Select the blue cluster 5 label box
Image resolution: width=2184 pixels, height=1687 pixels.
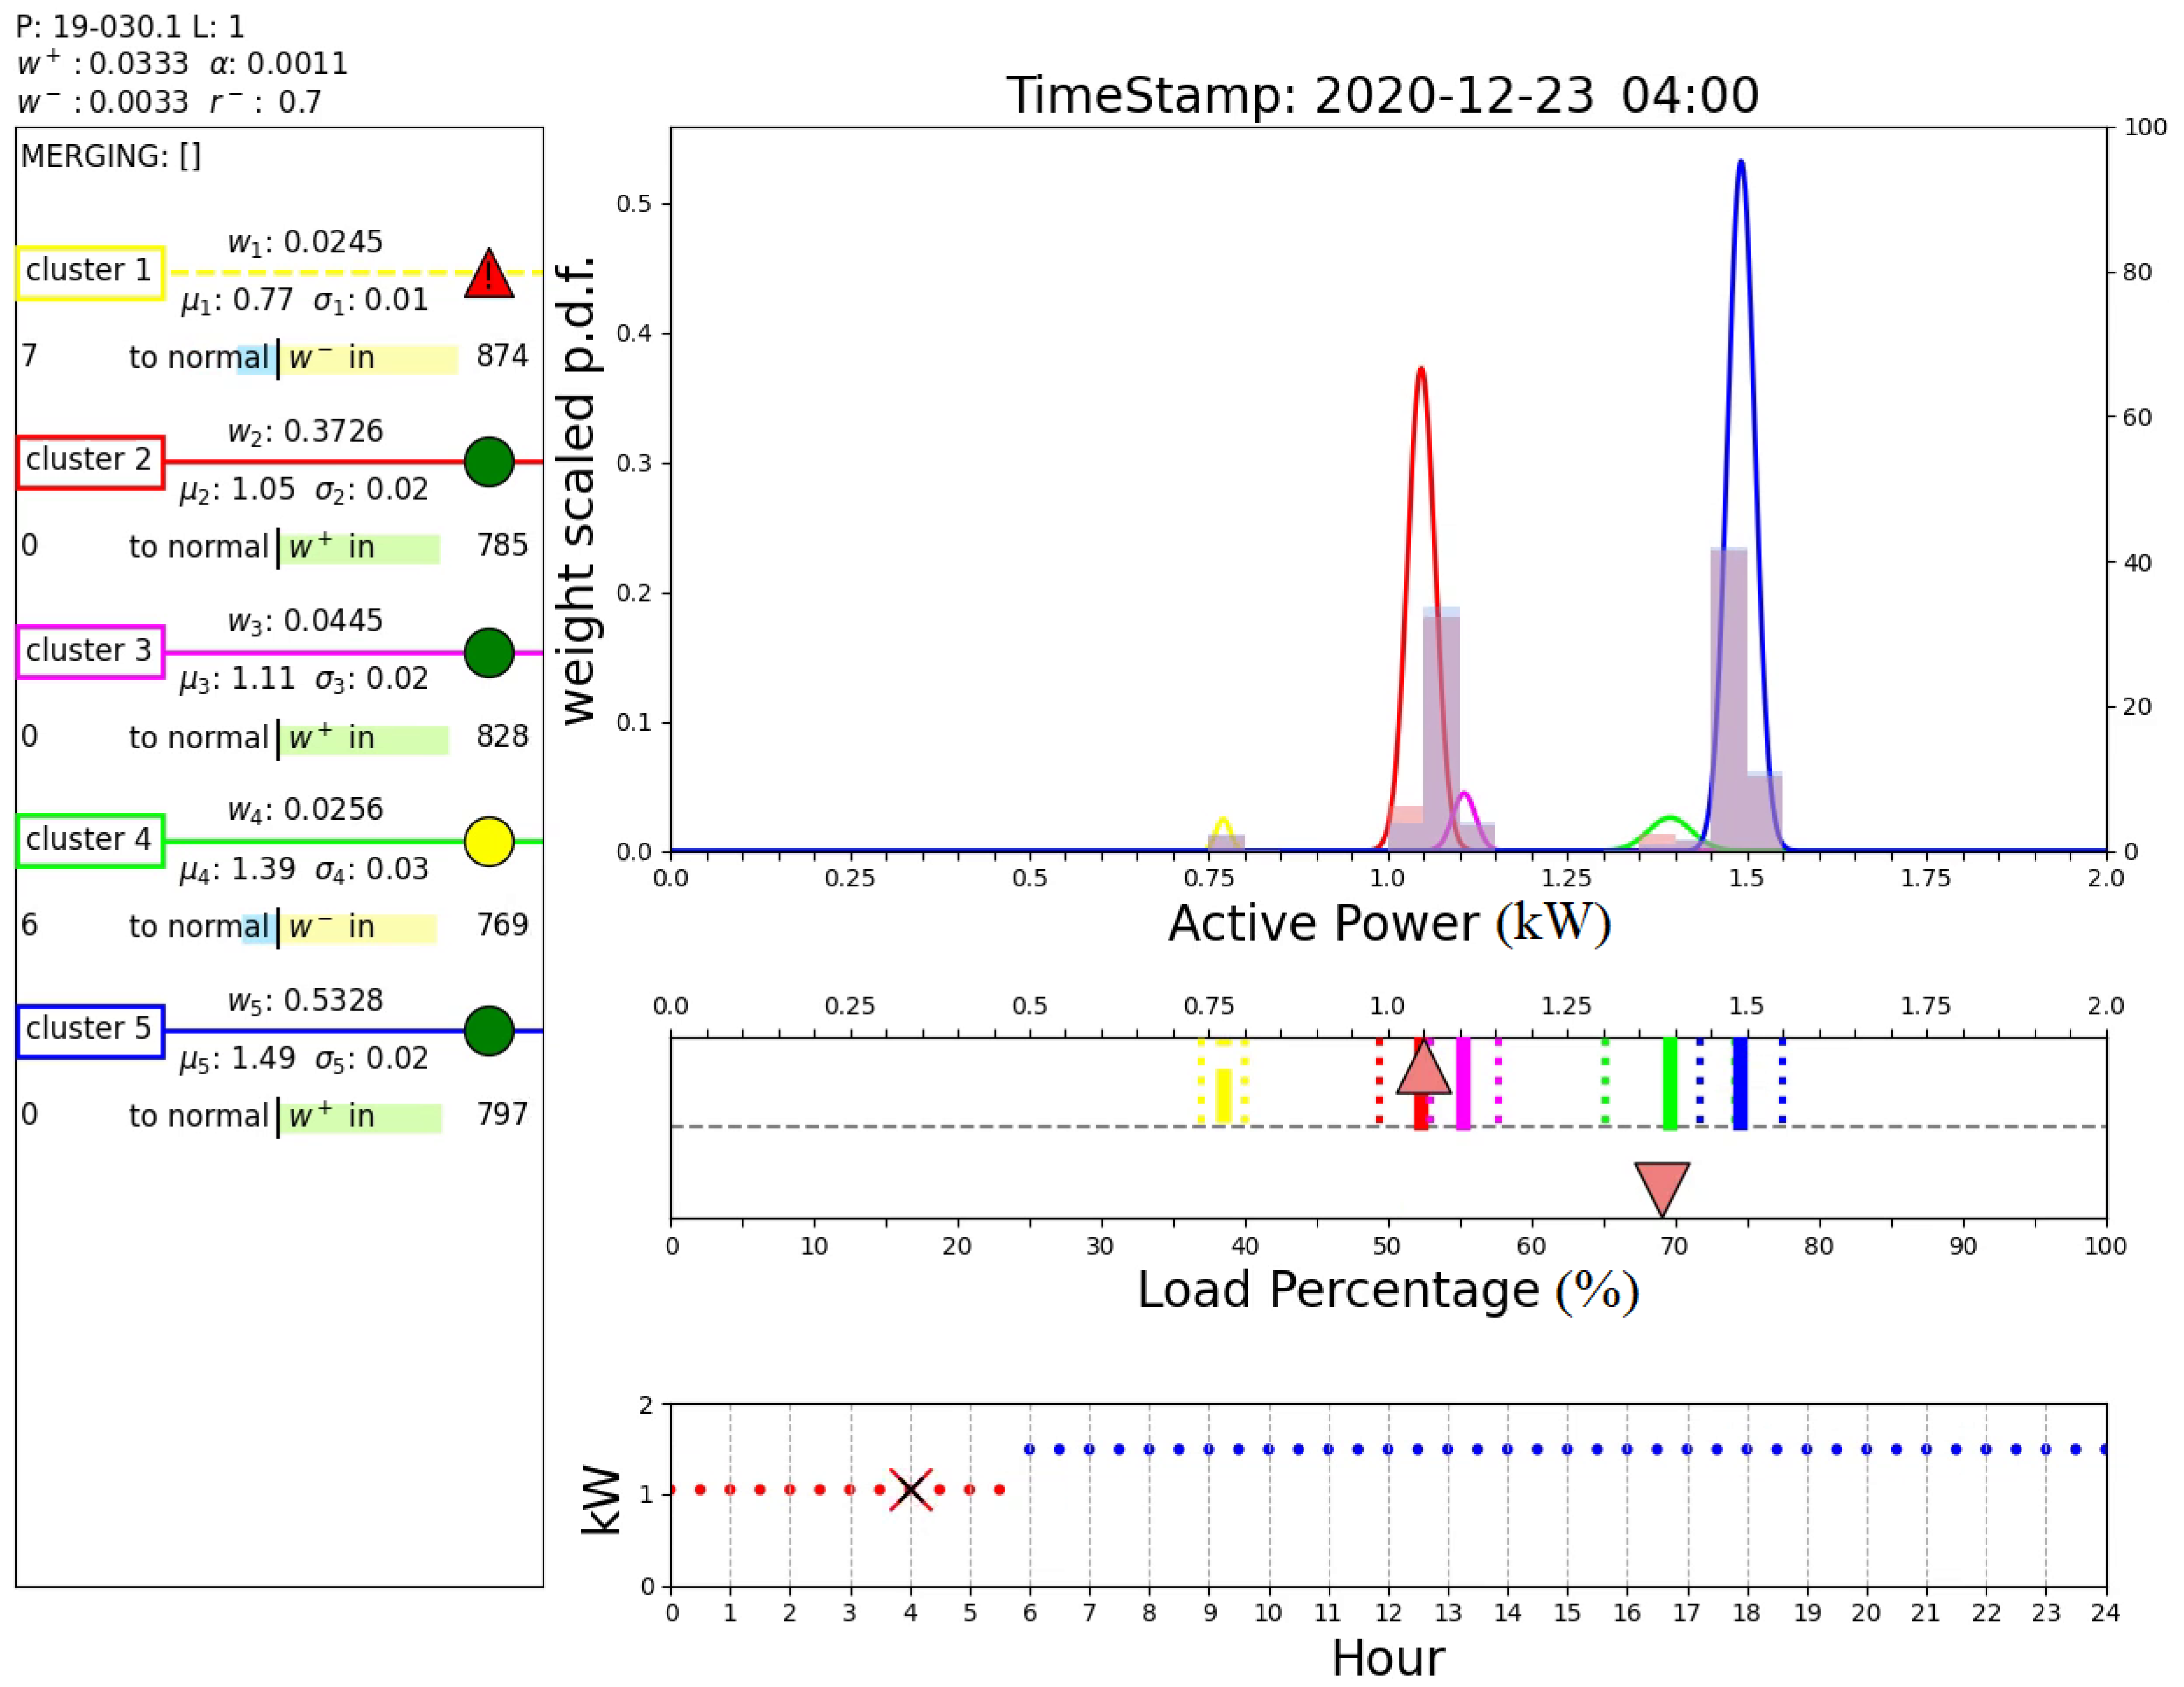click(x=90, y=1030)
